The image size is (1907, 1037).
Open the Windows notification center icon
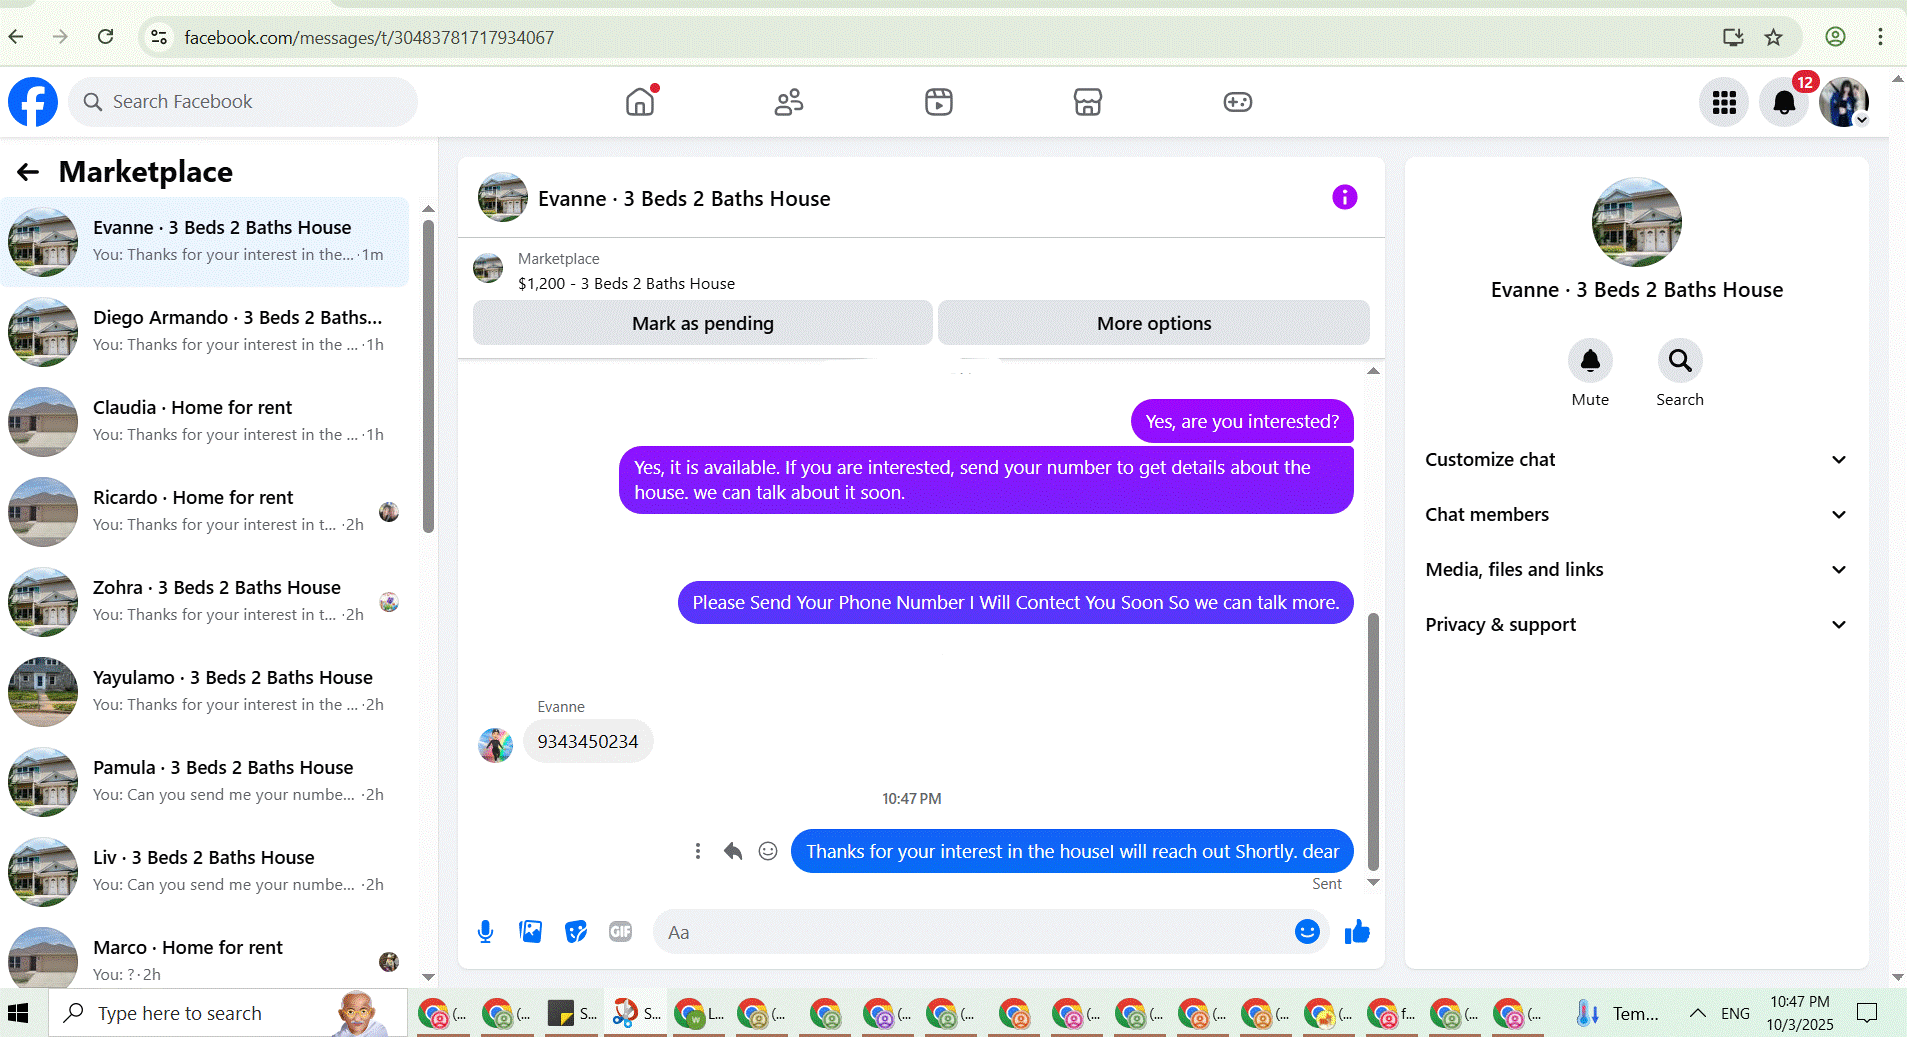pos(1866,1013)
